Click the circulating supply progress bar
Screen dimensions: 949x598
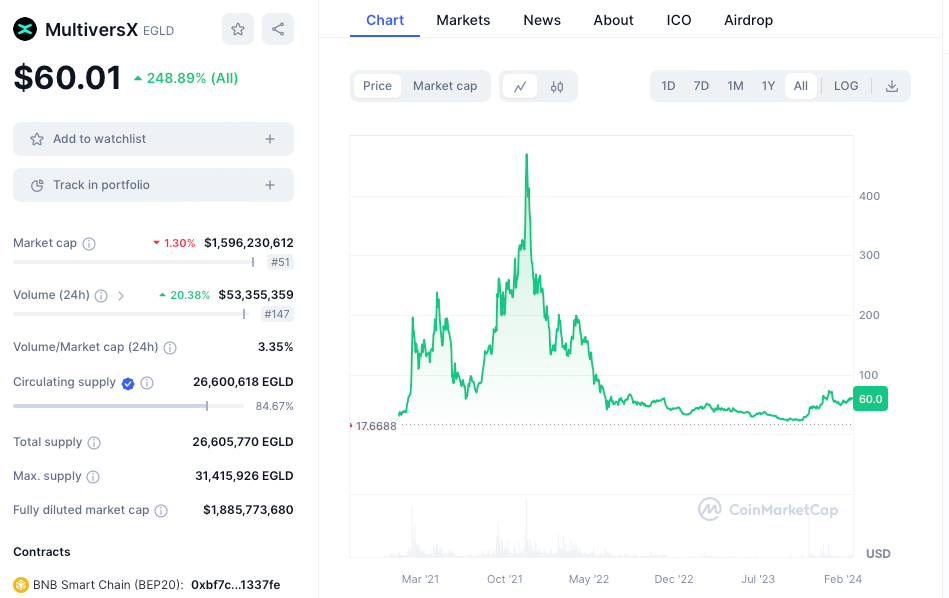128,406
